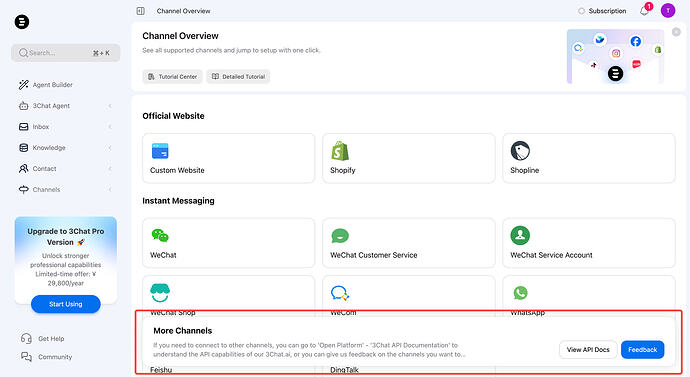
Task: Open the user avatar menu
Action: point(668,11)
